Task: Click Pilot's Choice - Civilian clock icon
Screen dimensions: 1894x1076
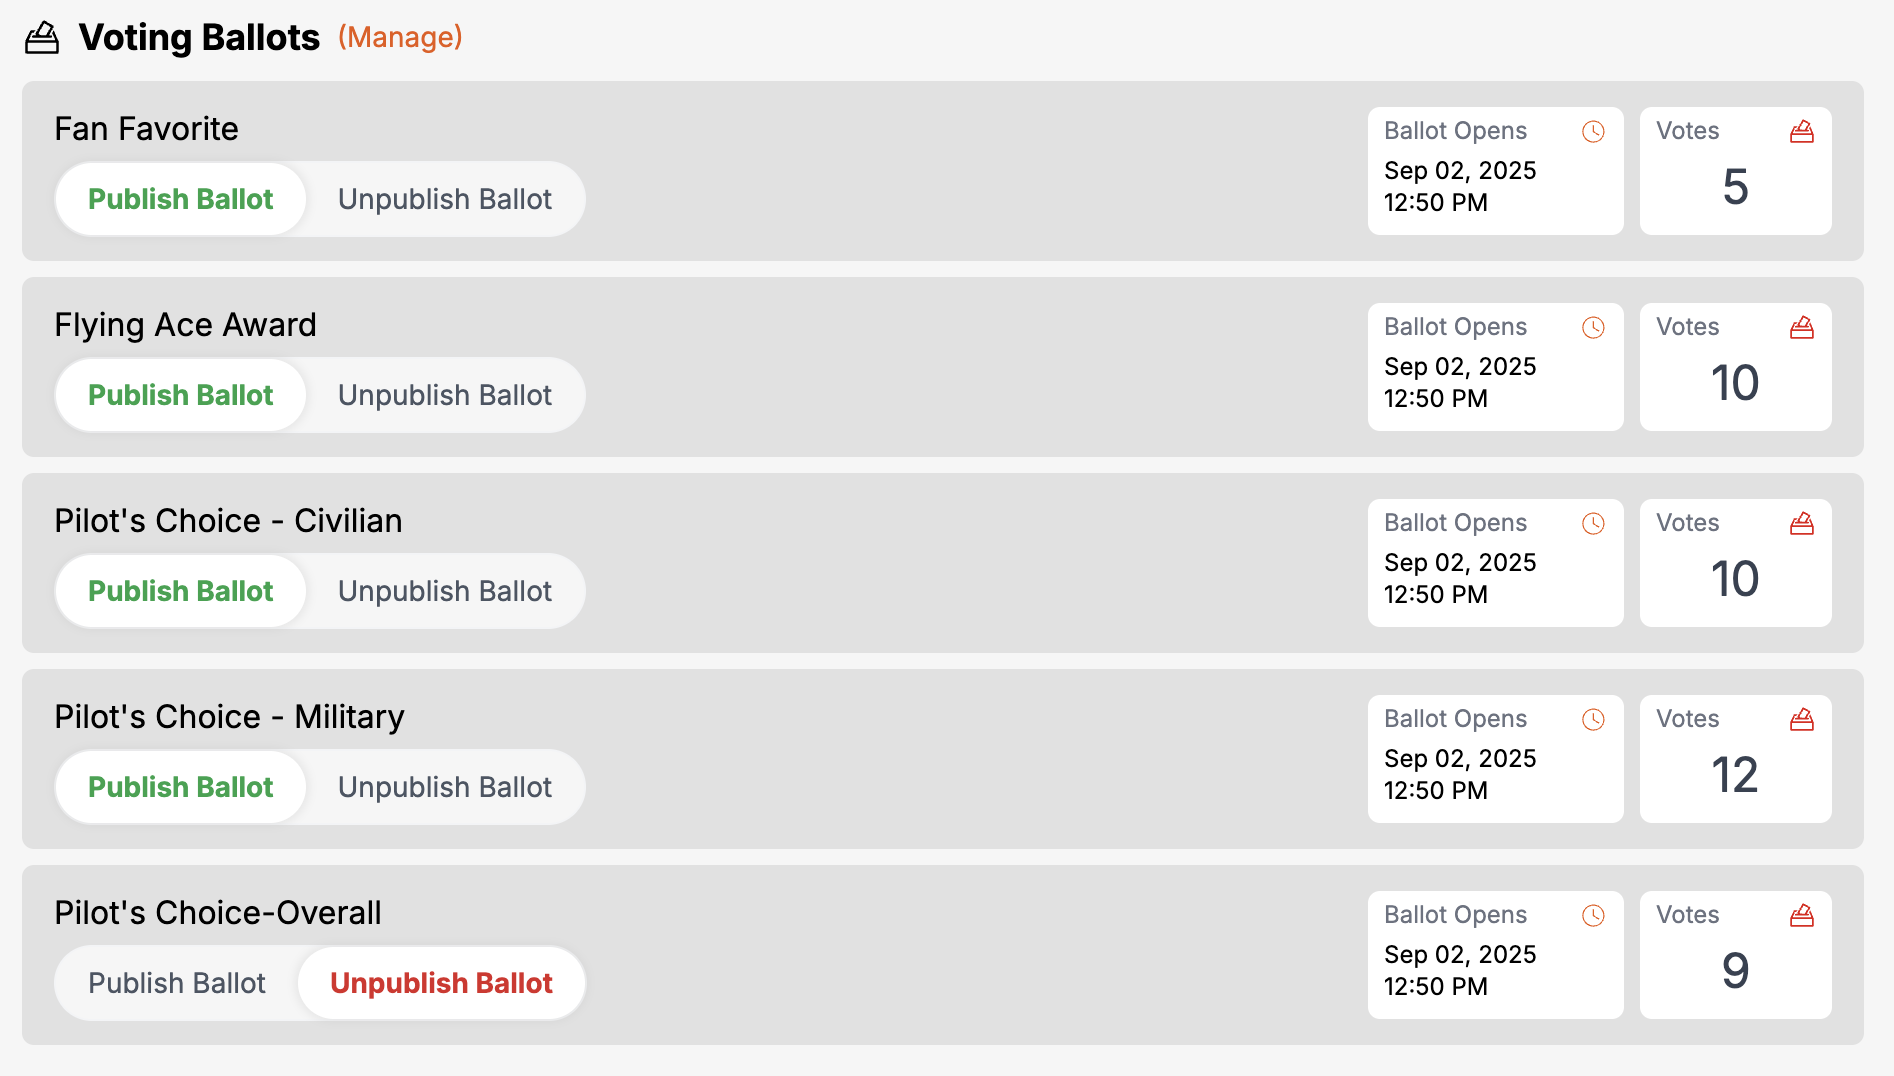Action: point(1593,524)
